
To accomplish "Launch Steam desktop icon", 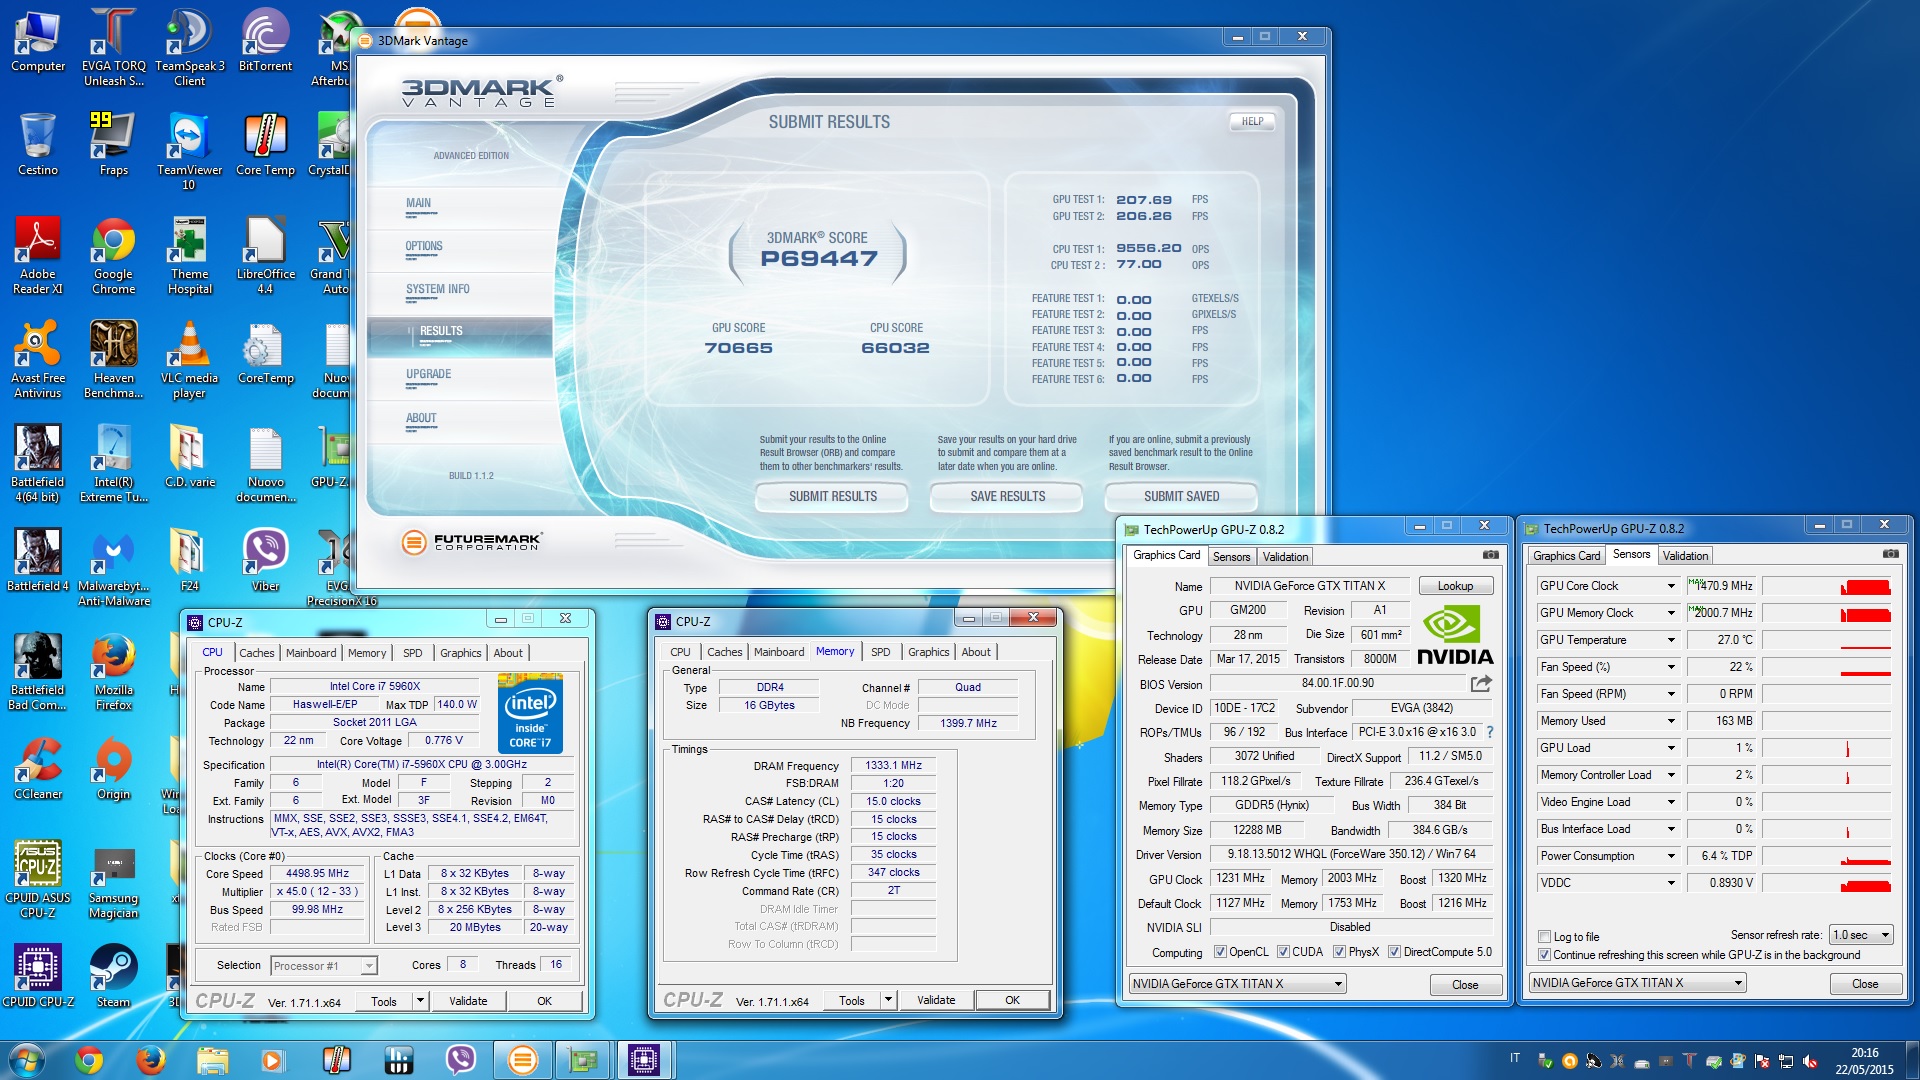I will click(x=114, y=977).
